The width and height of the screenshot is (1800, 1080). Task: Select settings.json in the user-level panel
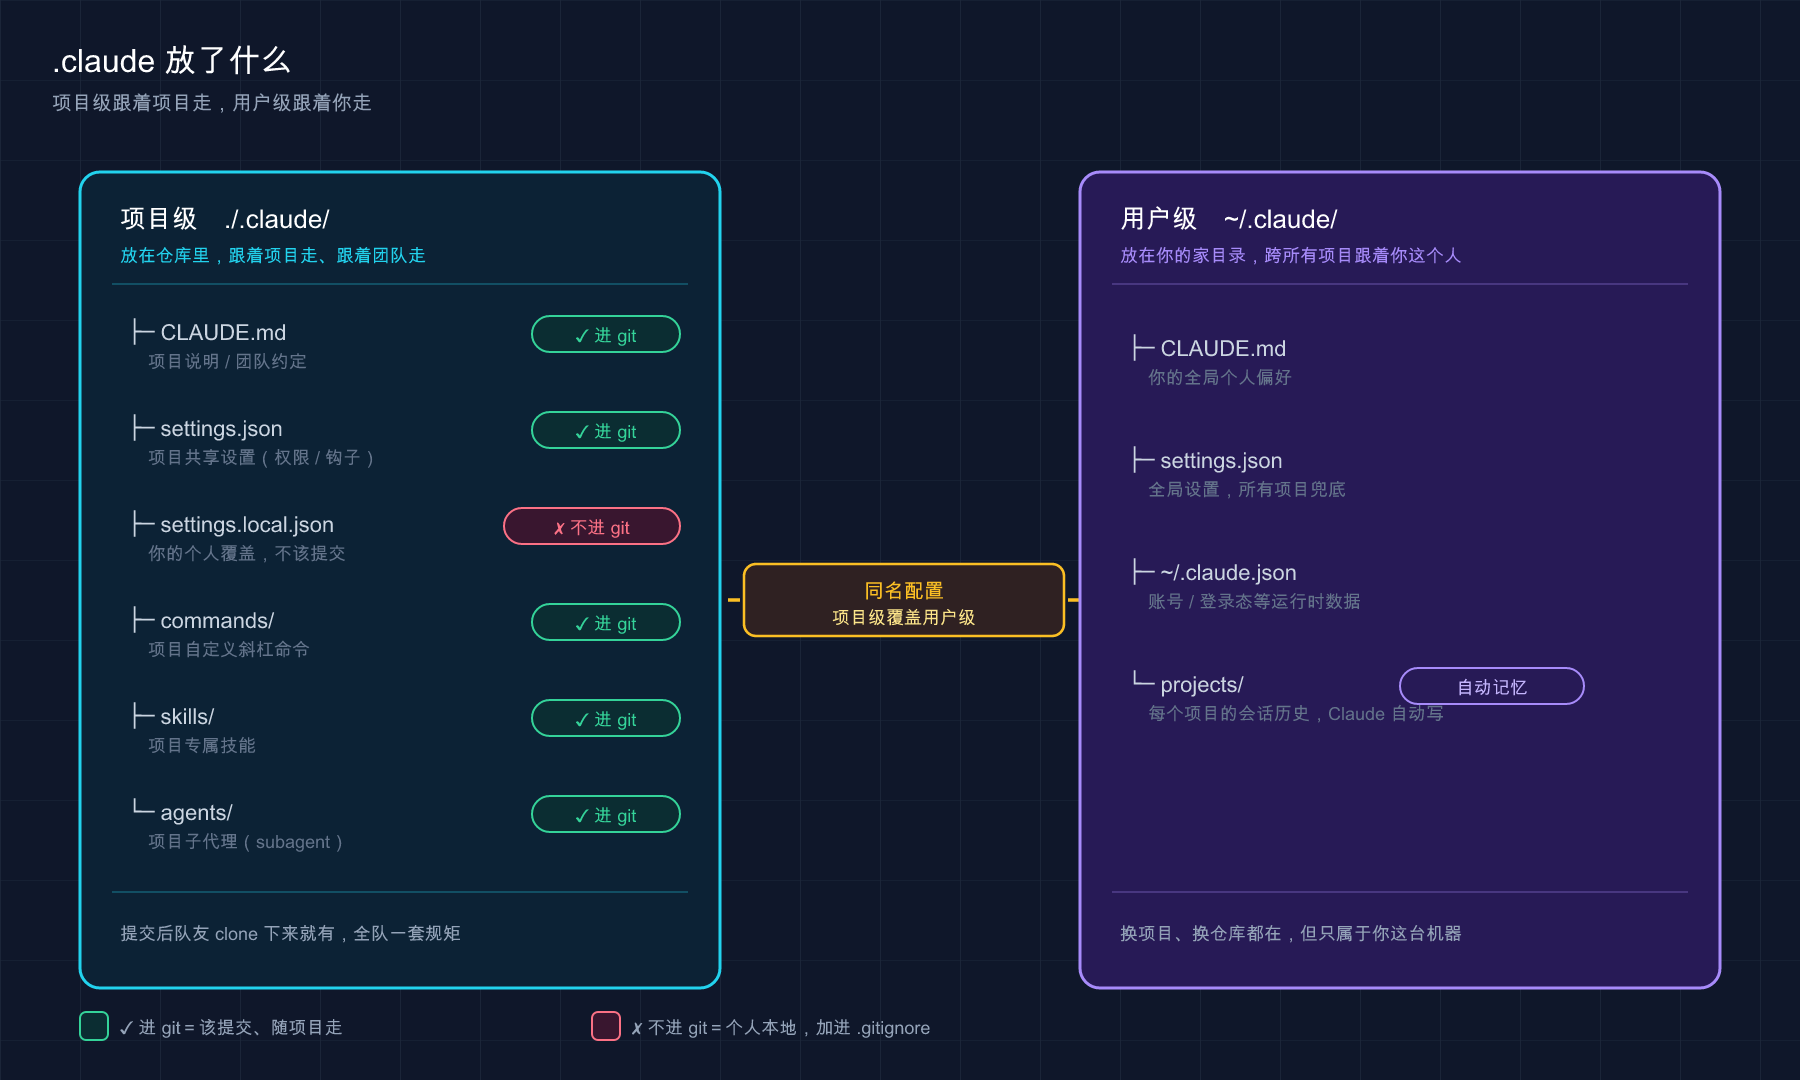(1221, 461)
